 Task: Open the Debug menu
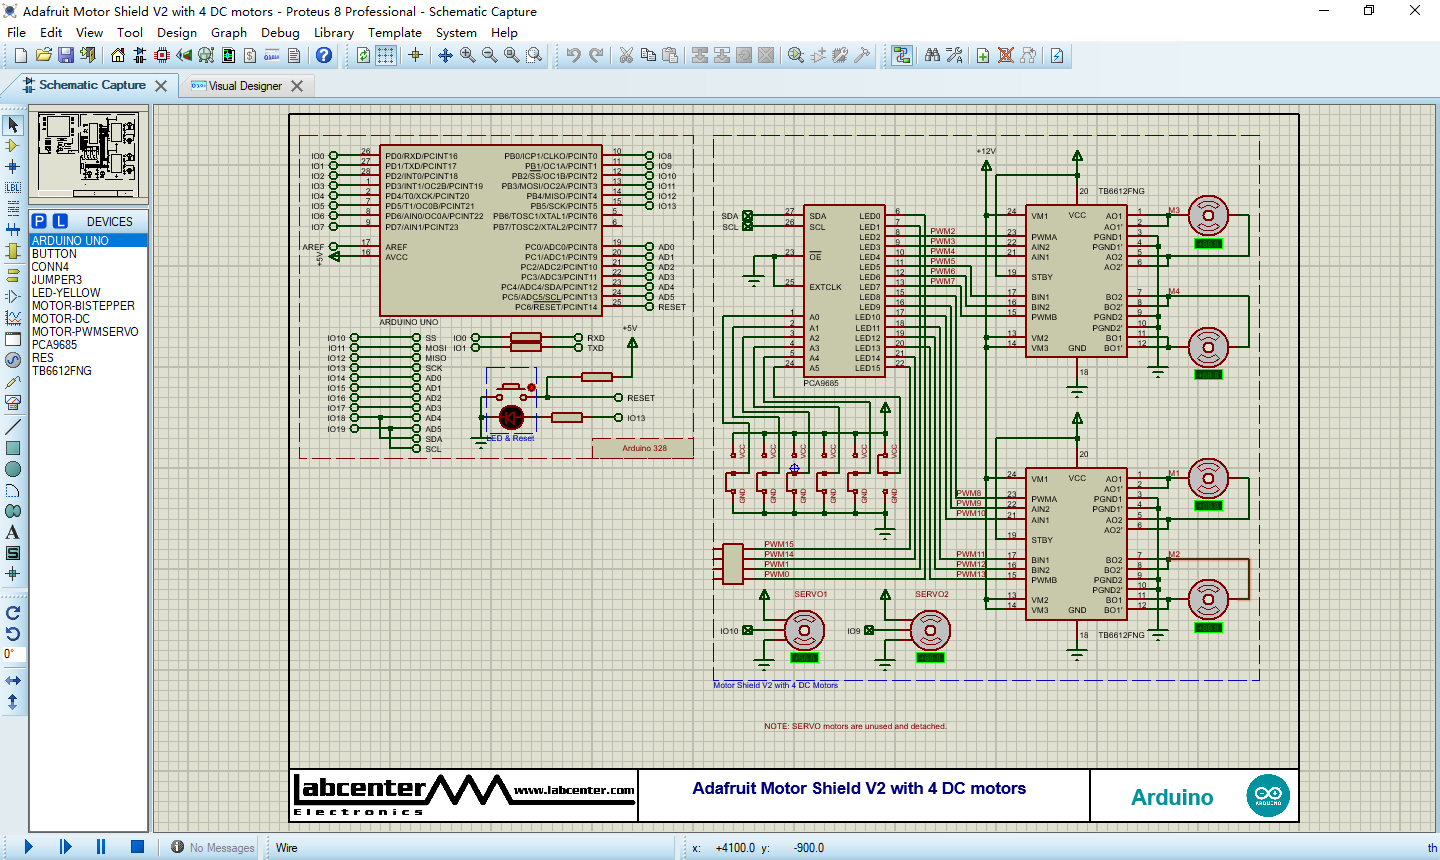coord(280,32)
